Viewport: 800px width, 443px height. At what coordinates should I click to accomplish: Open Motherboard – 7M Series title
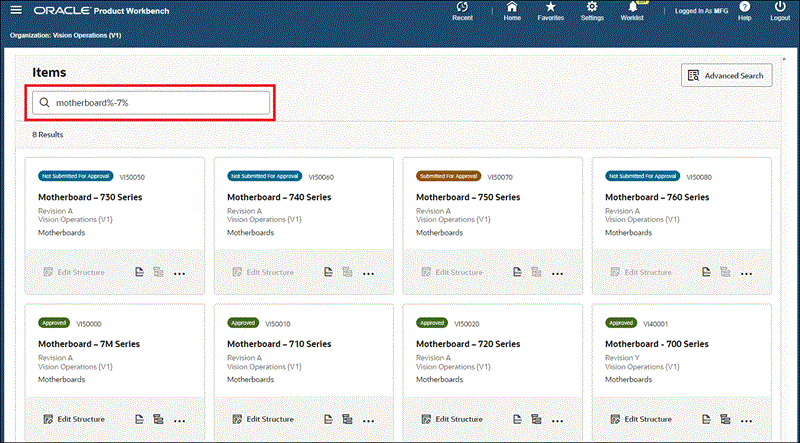tap(89, 344)
